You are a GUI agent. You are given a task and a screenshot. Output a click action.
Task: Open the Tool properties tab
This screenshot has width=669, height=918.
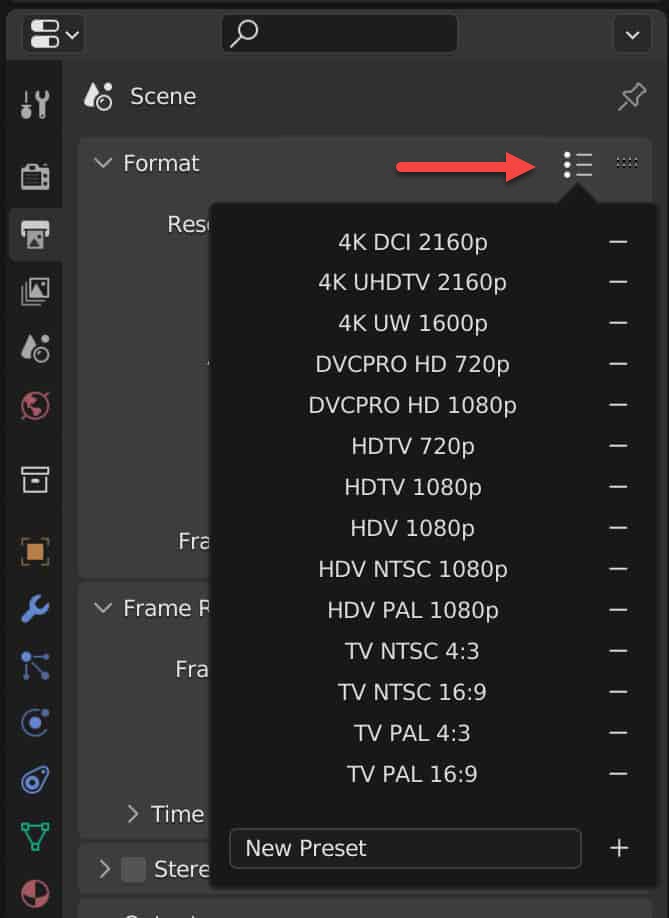35,102
